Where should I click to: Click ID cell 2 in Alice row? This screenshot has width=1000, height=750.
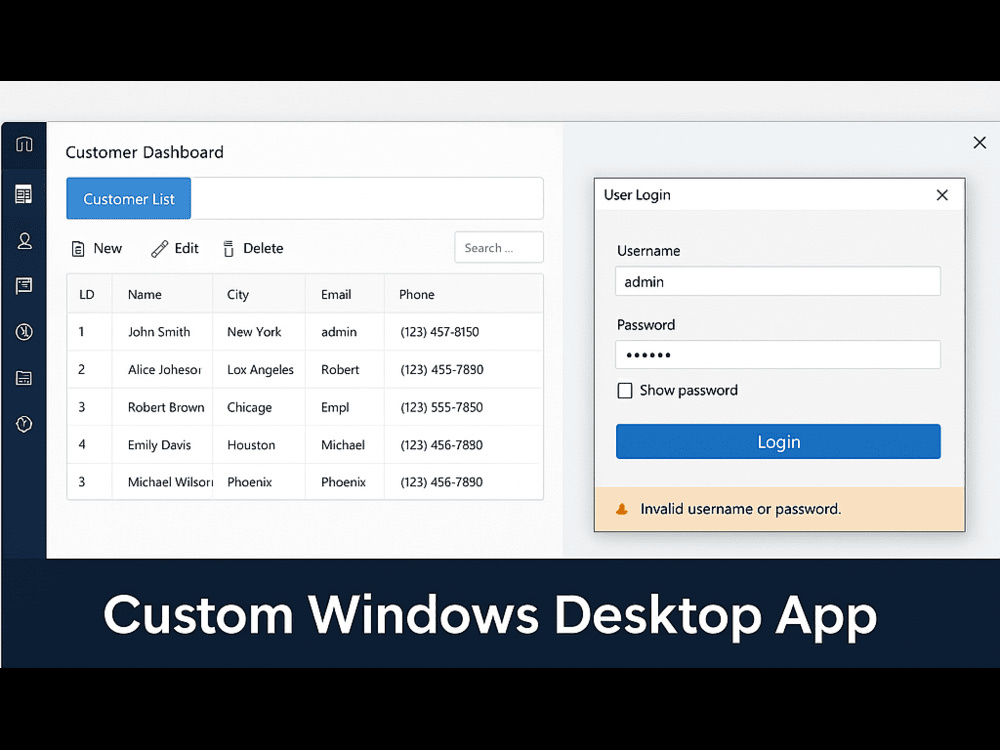pyautogui.click(x=82, y=369)
